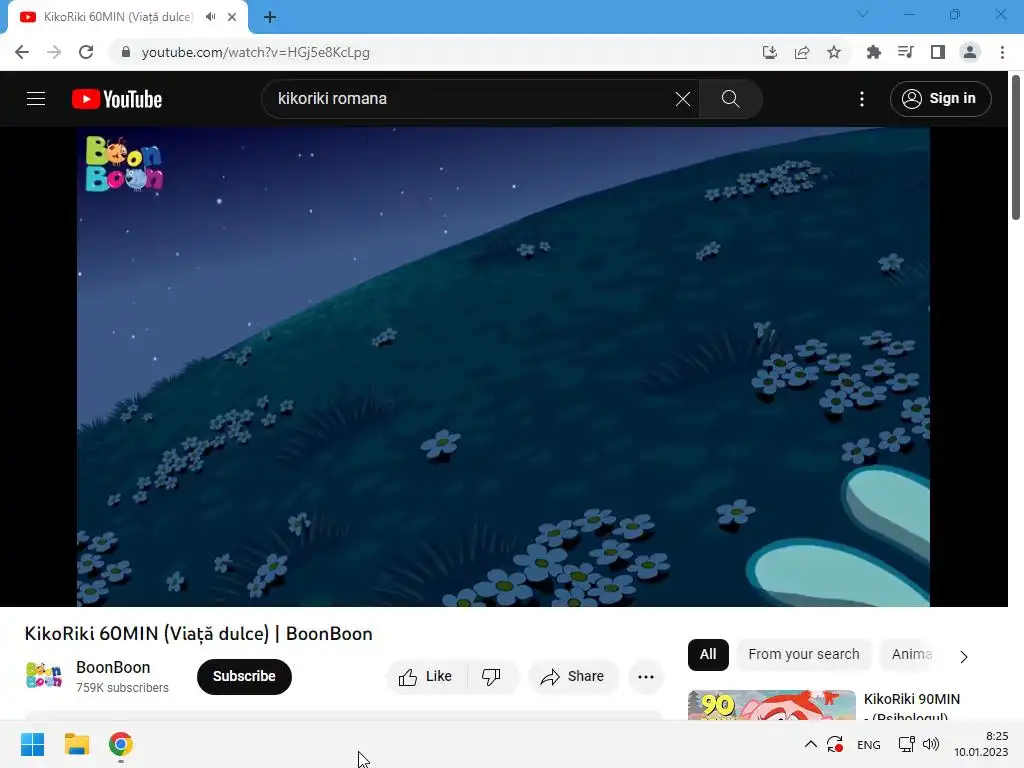Open the tab search chevron in the title bar
1024x768 pixels.
coord(863,14)
